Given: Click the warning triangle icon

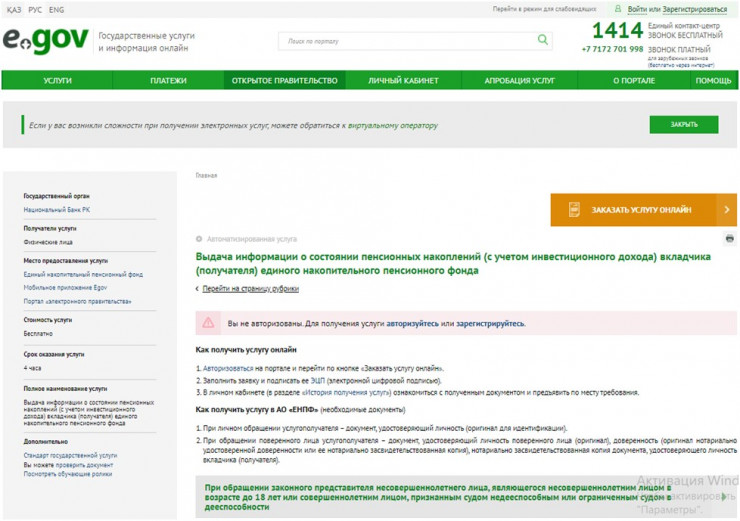Looking at the screenshot, I should 208,323.
